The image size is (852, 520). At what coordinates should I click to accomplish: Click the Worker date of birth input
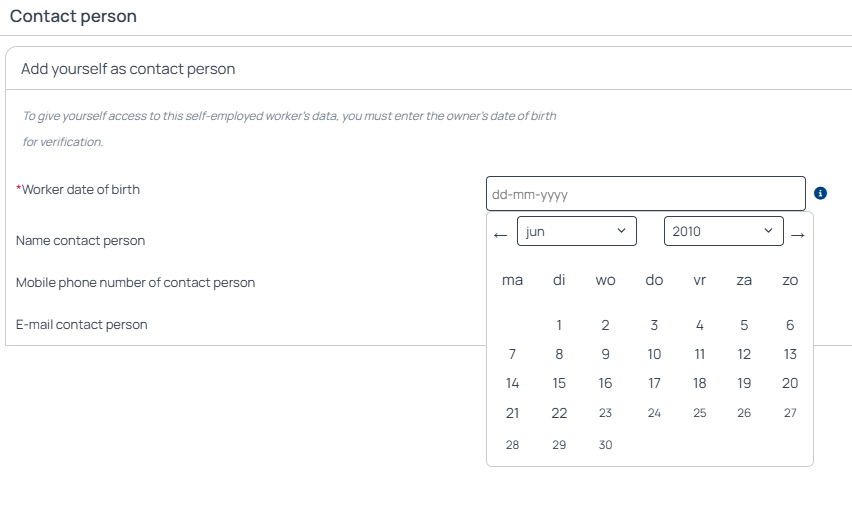646,193
